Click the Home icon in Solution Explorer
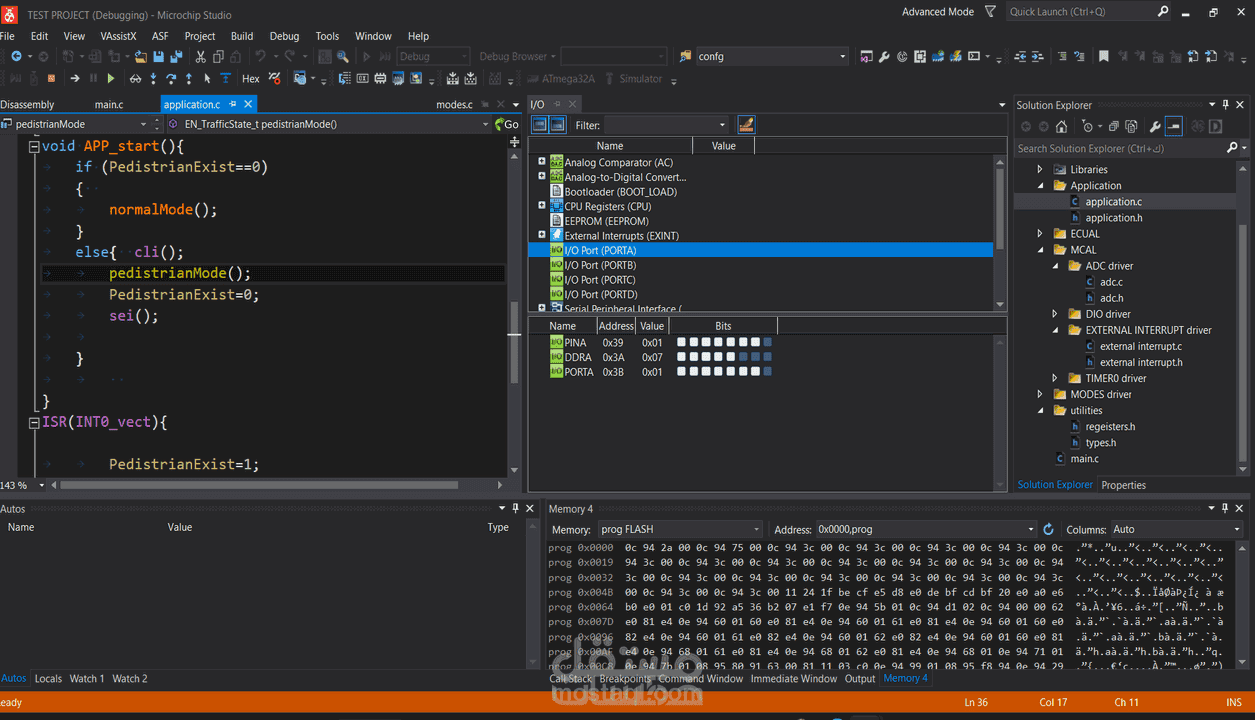This screenshot has width=1255, height=720. [1061, 127]
